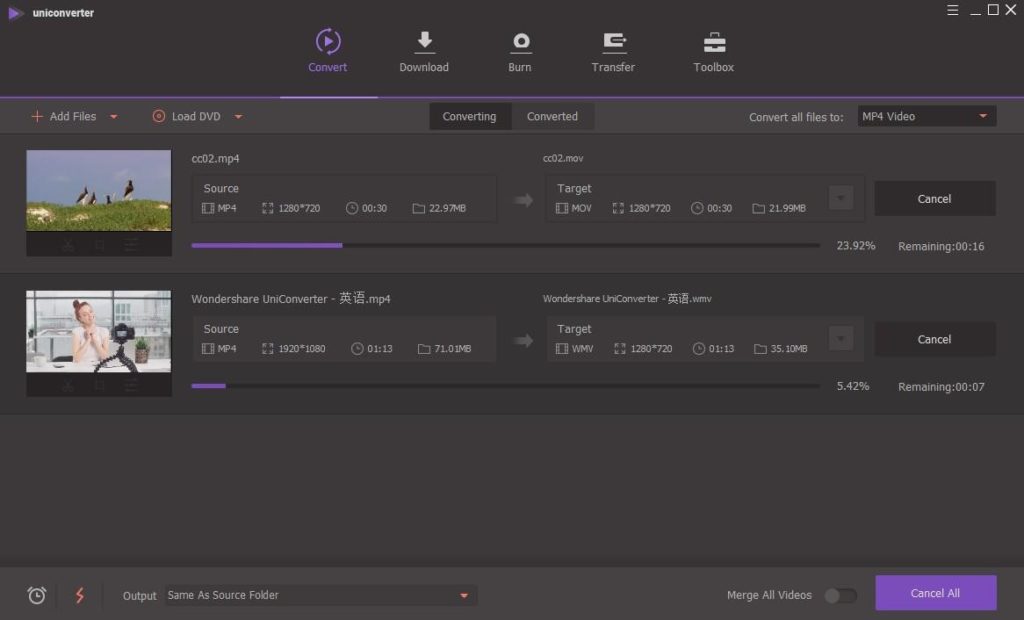Screen dimensions: 1024x620
Task: Click the scheduler alarm clock icon
Action: [x=37, y=595]
